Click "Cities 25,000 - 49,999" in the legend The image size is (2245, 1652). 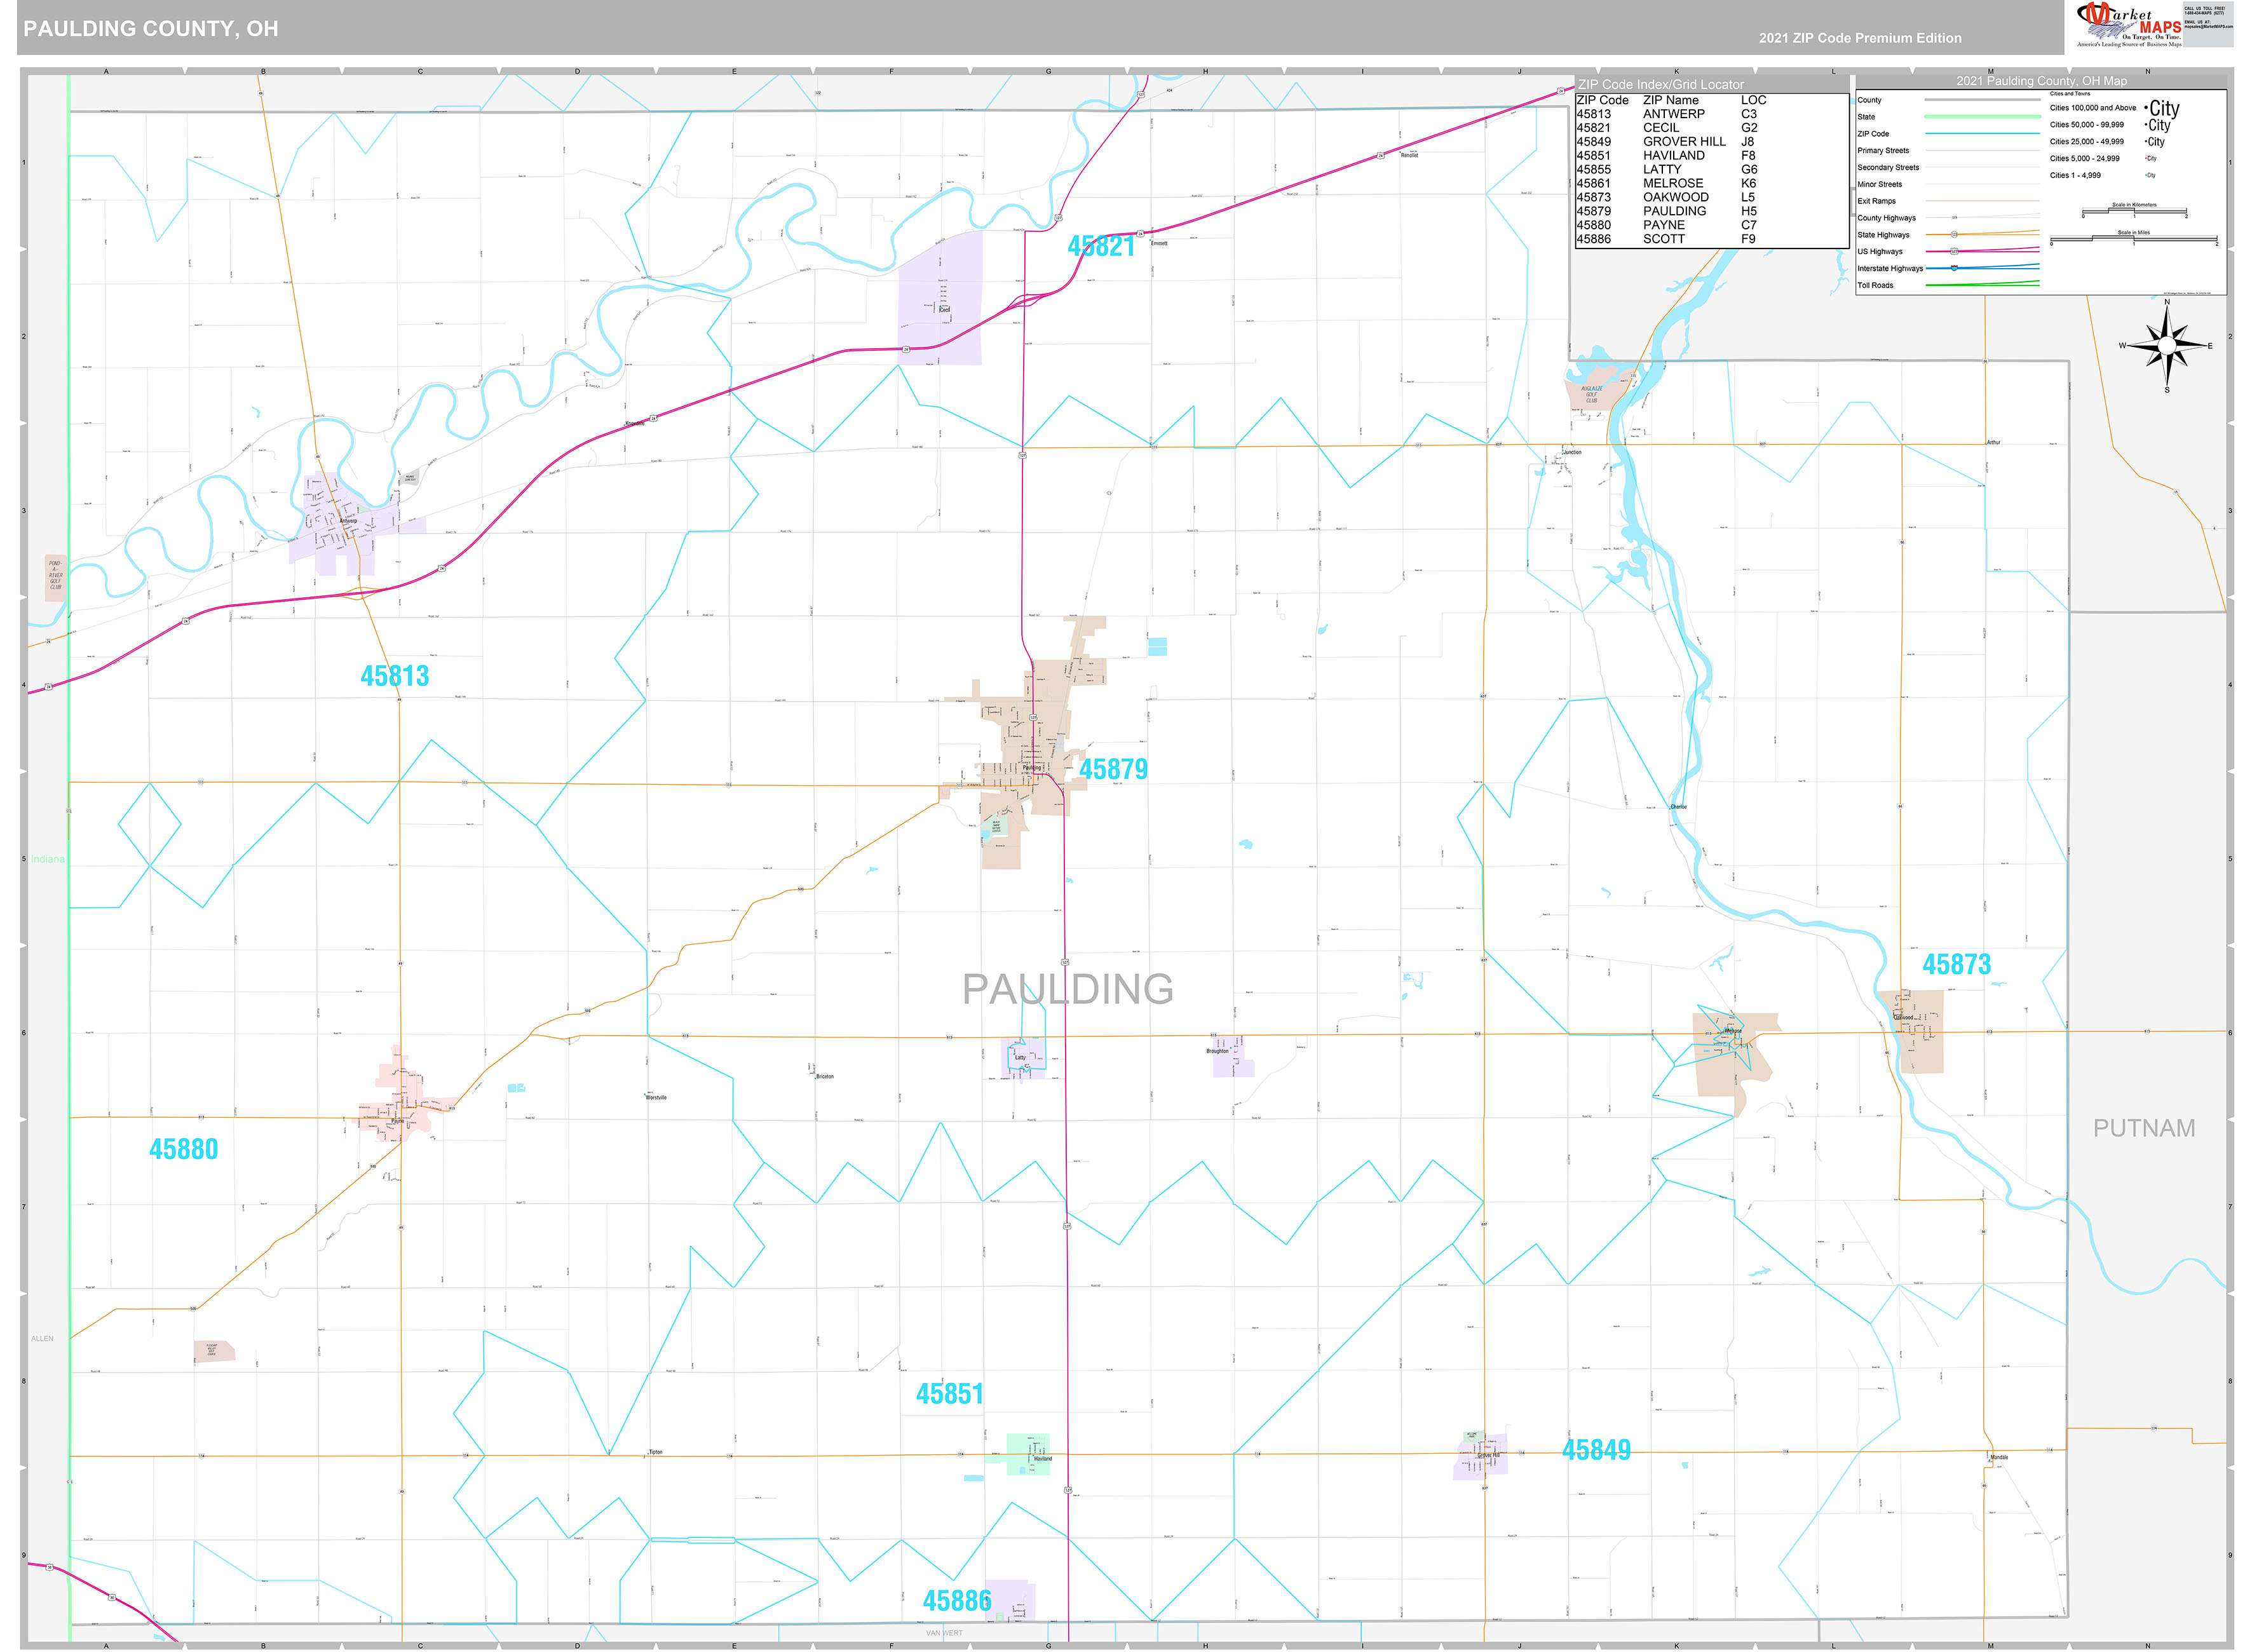point(2086,142)
